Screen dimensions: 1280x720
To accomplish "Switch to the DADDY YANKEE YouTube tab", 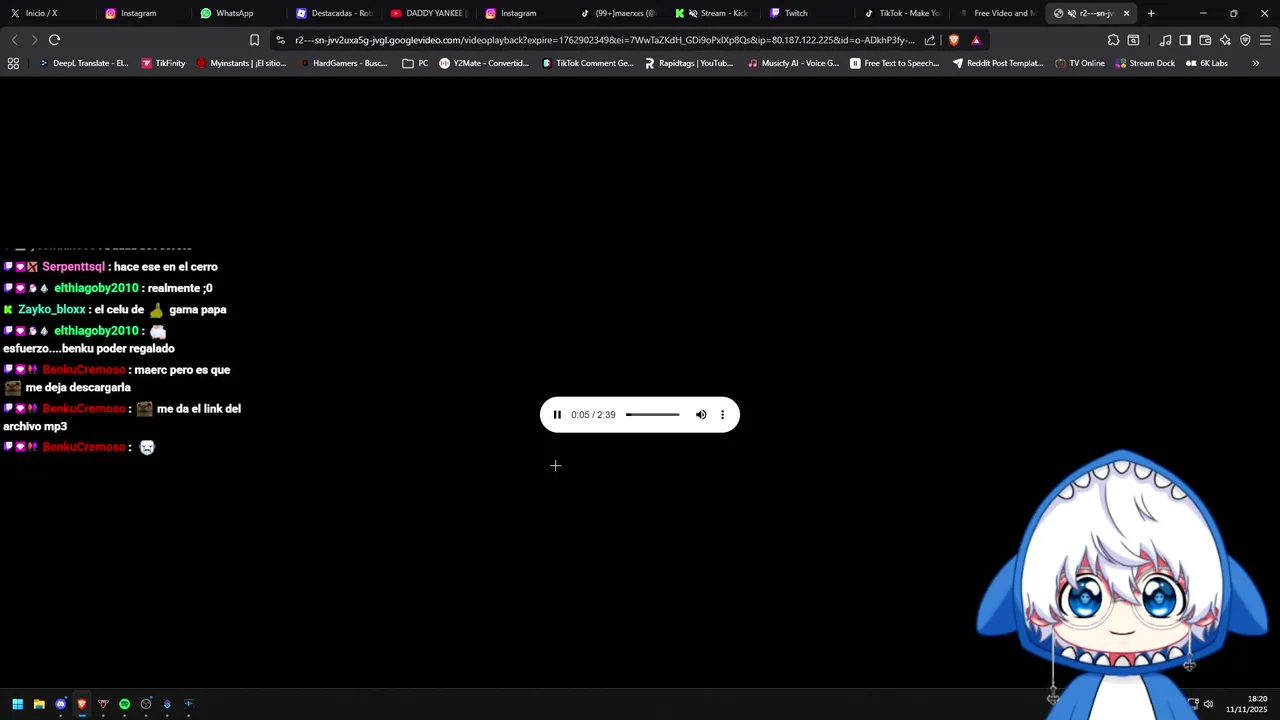I will click(x=429, y=13).
